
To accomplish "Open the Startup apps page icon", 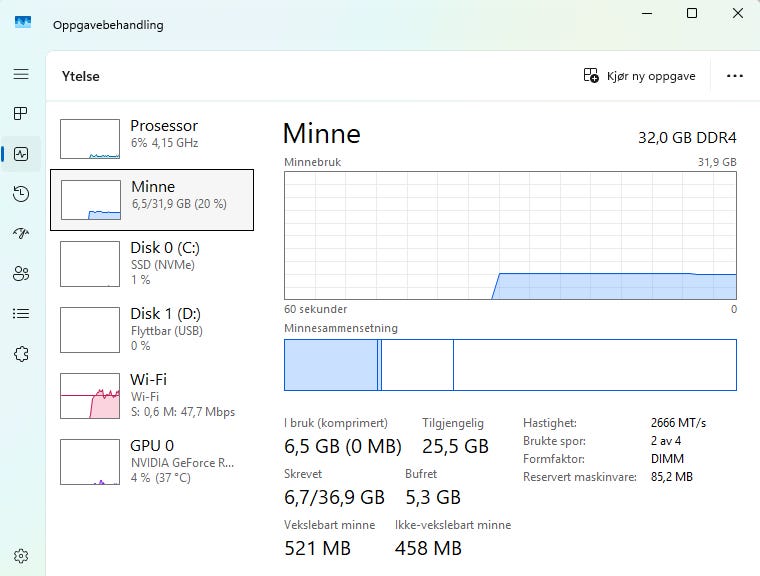I will tap(21, 234).
